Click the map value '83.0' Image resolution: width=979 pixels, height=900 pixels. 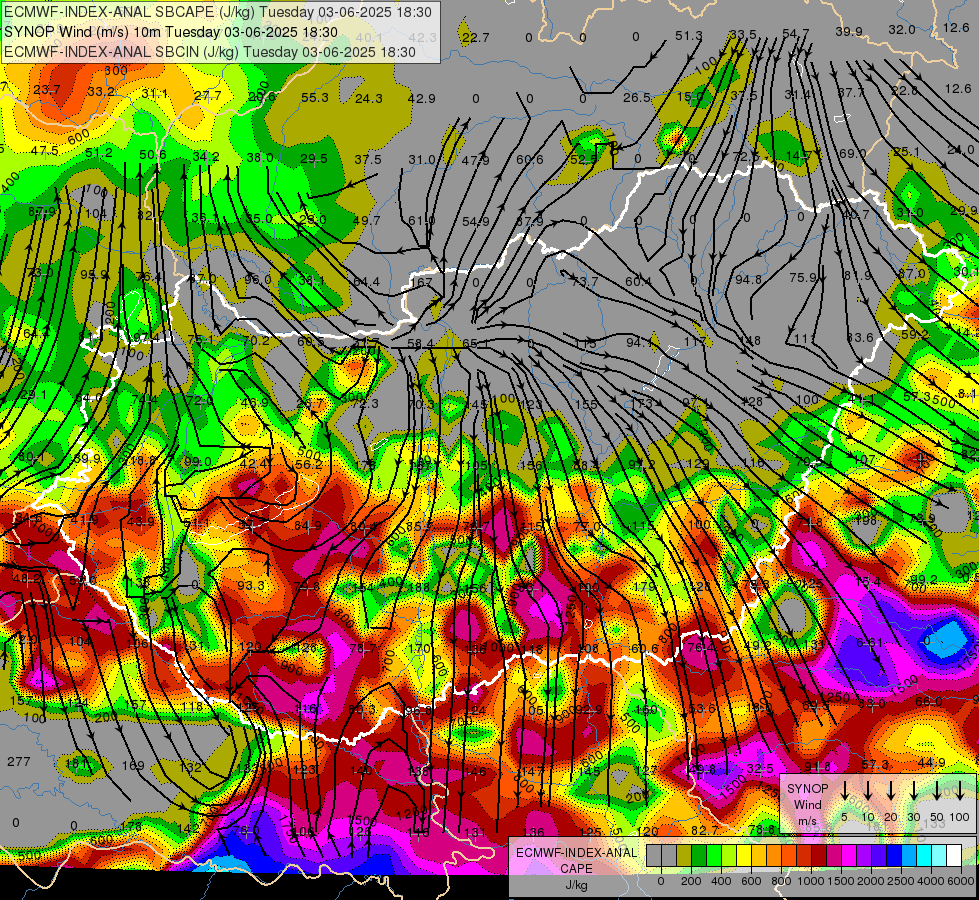(x=871, y=704)
